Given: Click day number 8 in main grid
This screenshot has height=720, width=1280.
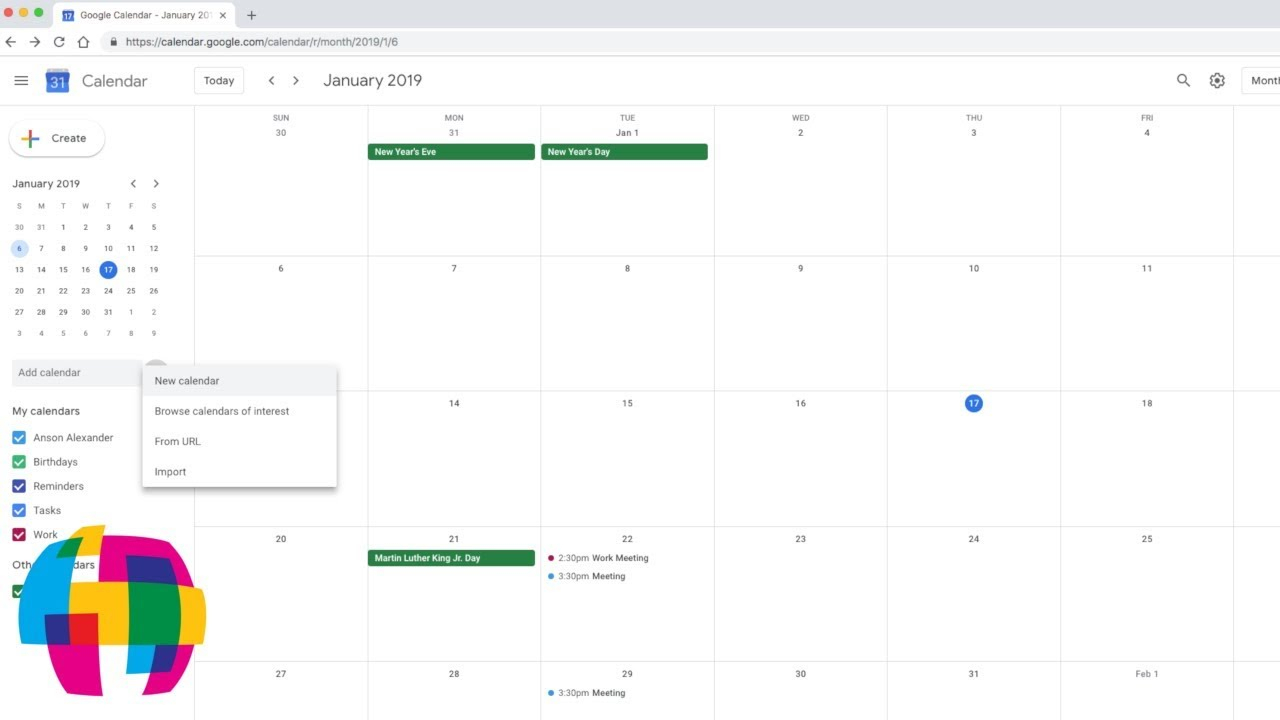Looking at the screenshot, I should pos(627,268).
